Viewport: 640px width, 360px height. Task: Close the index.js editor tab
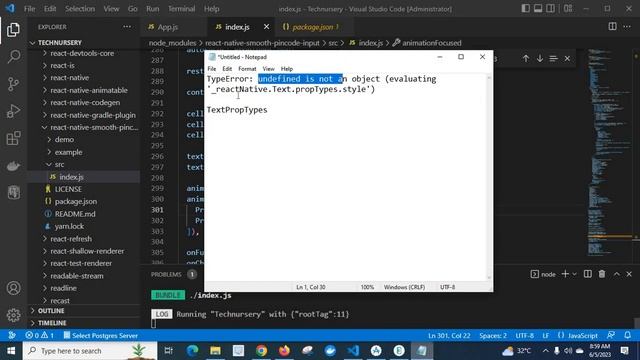[x=267, y=27]
